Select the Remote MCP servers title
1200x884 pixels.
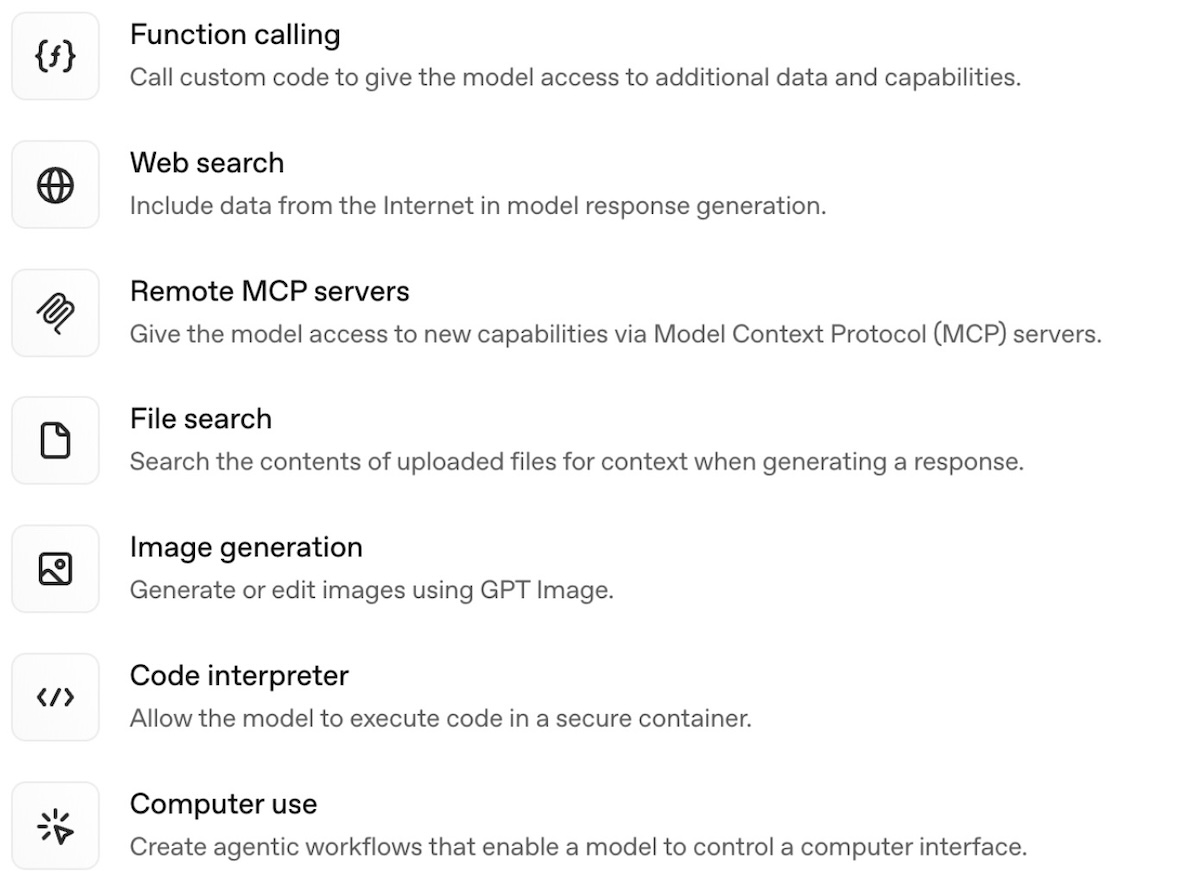click(x=270, y=292)
